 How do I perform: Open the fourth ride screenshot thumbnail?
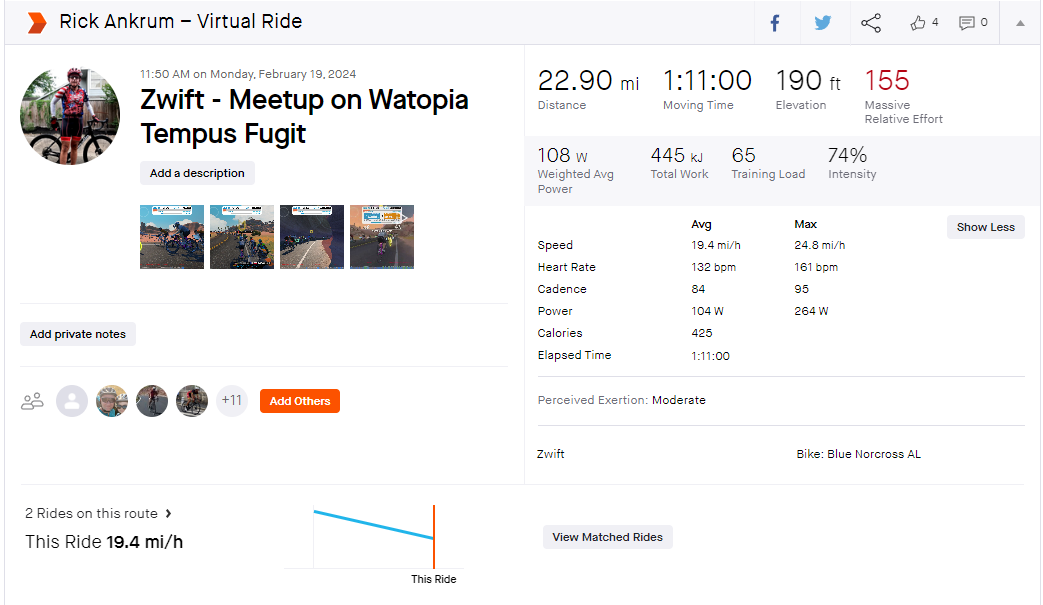(x=382, y=237)
